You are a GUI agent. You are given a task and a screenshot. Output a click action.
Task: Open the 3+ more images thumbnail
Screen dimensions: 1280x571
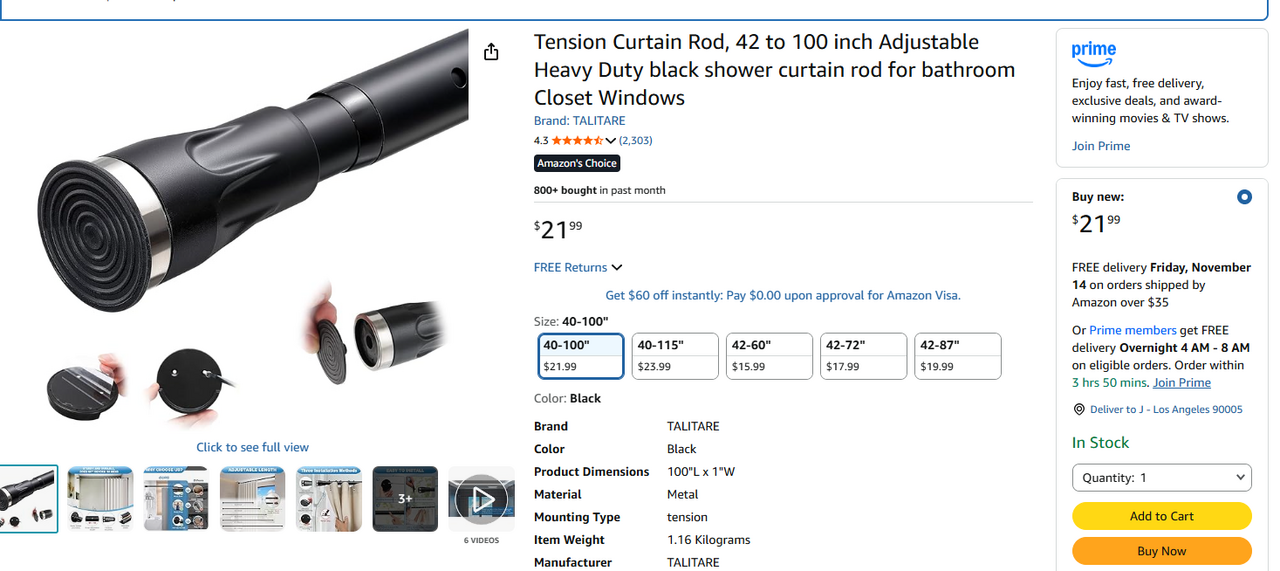click(405, 498)
